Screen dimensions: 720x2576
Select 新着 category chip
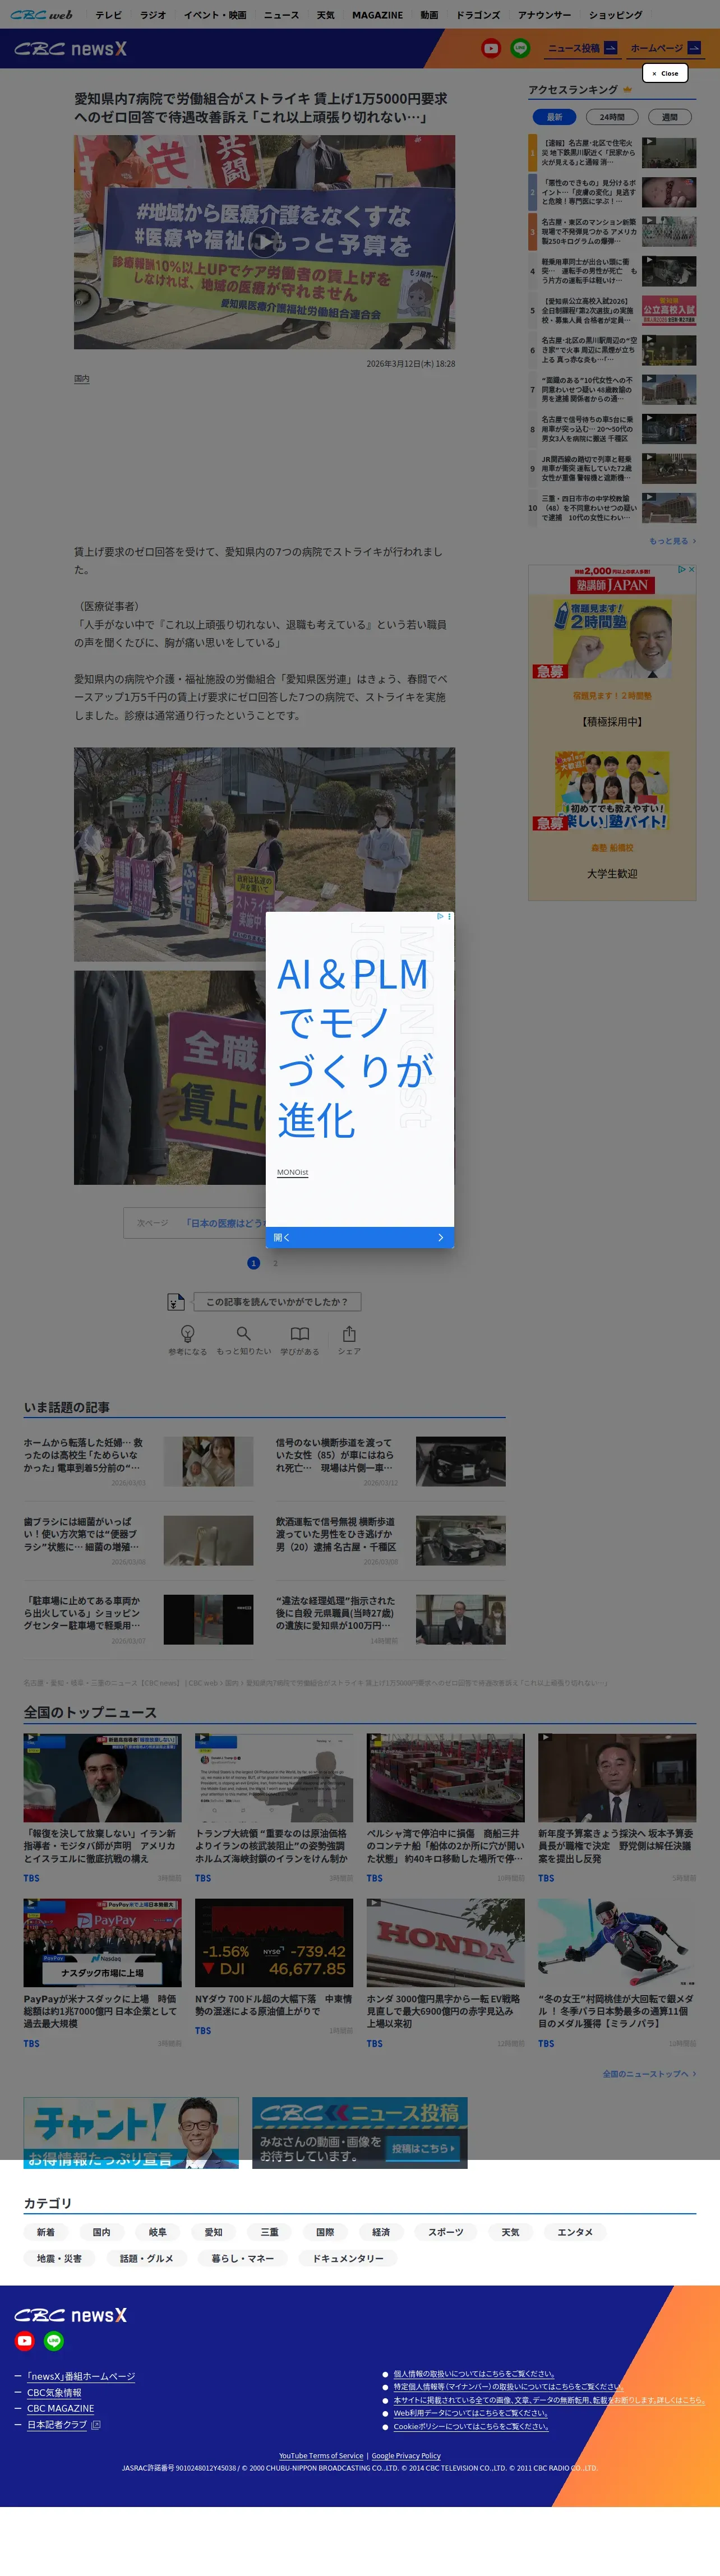pyautogui.click(x=45, y=2232)
